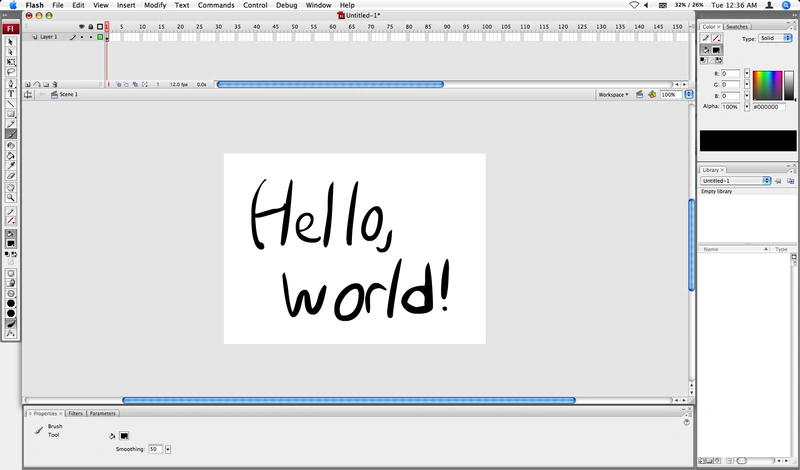Click the Edit Symbols icon
800x470 pixels.
pos(651,94)
